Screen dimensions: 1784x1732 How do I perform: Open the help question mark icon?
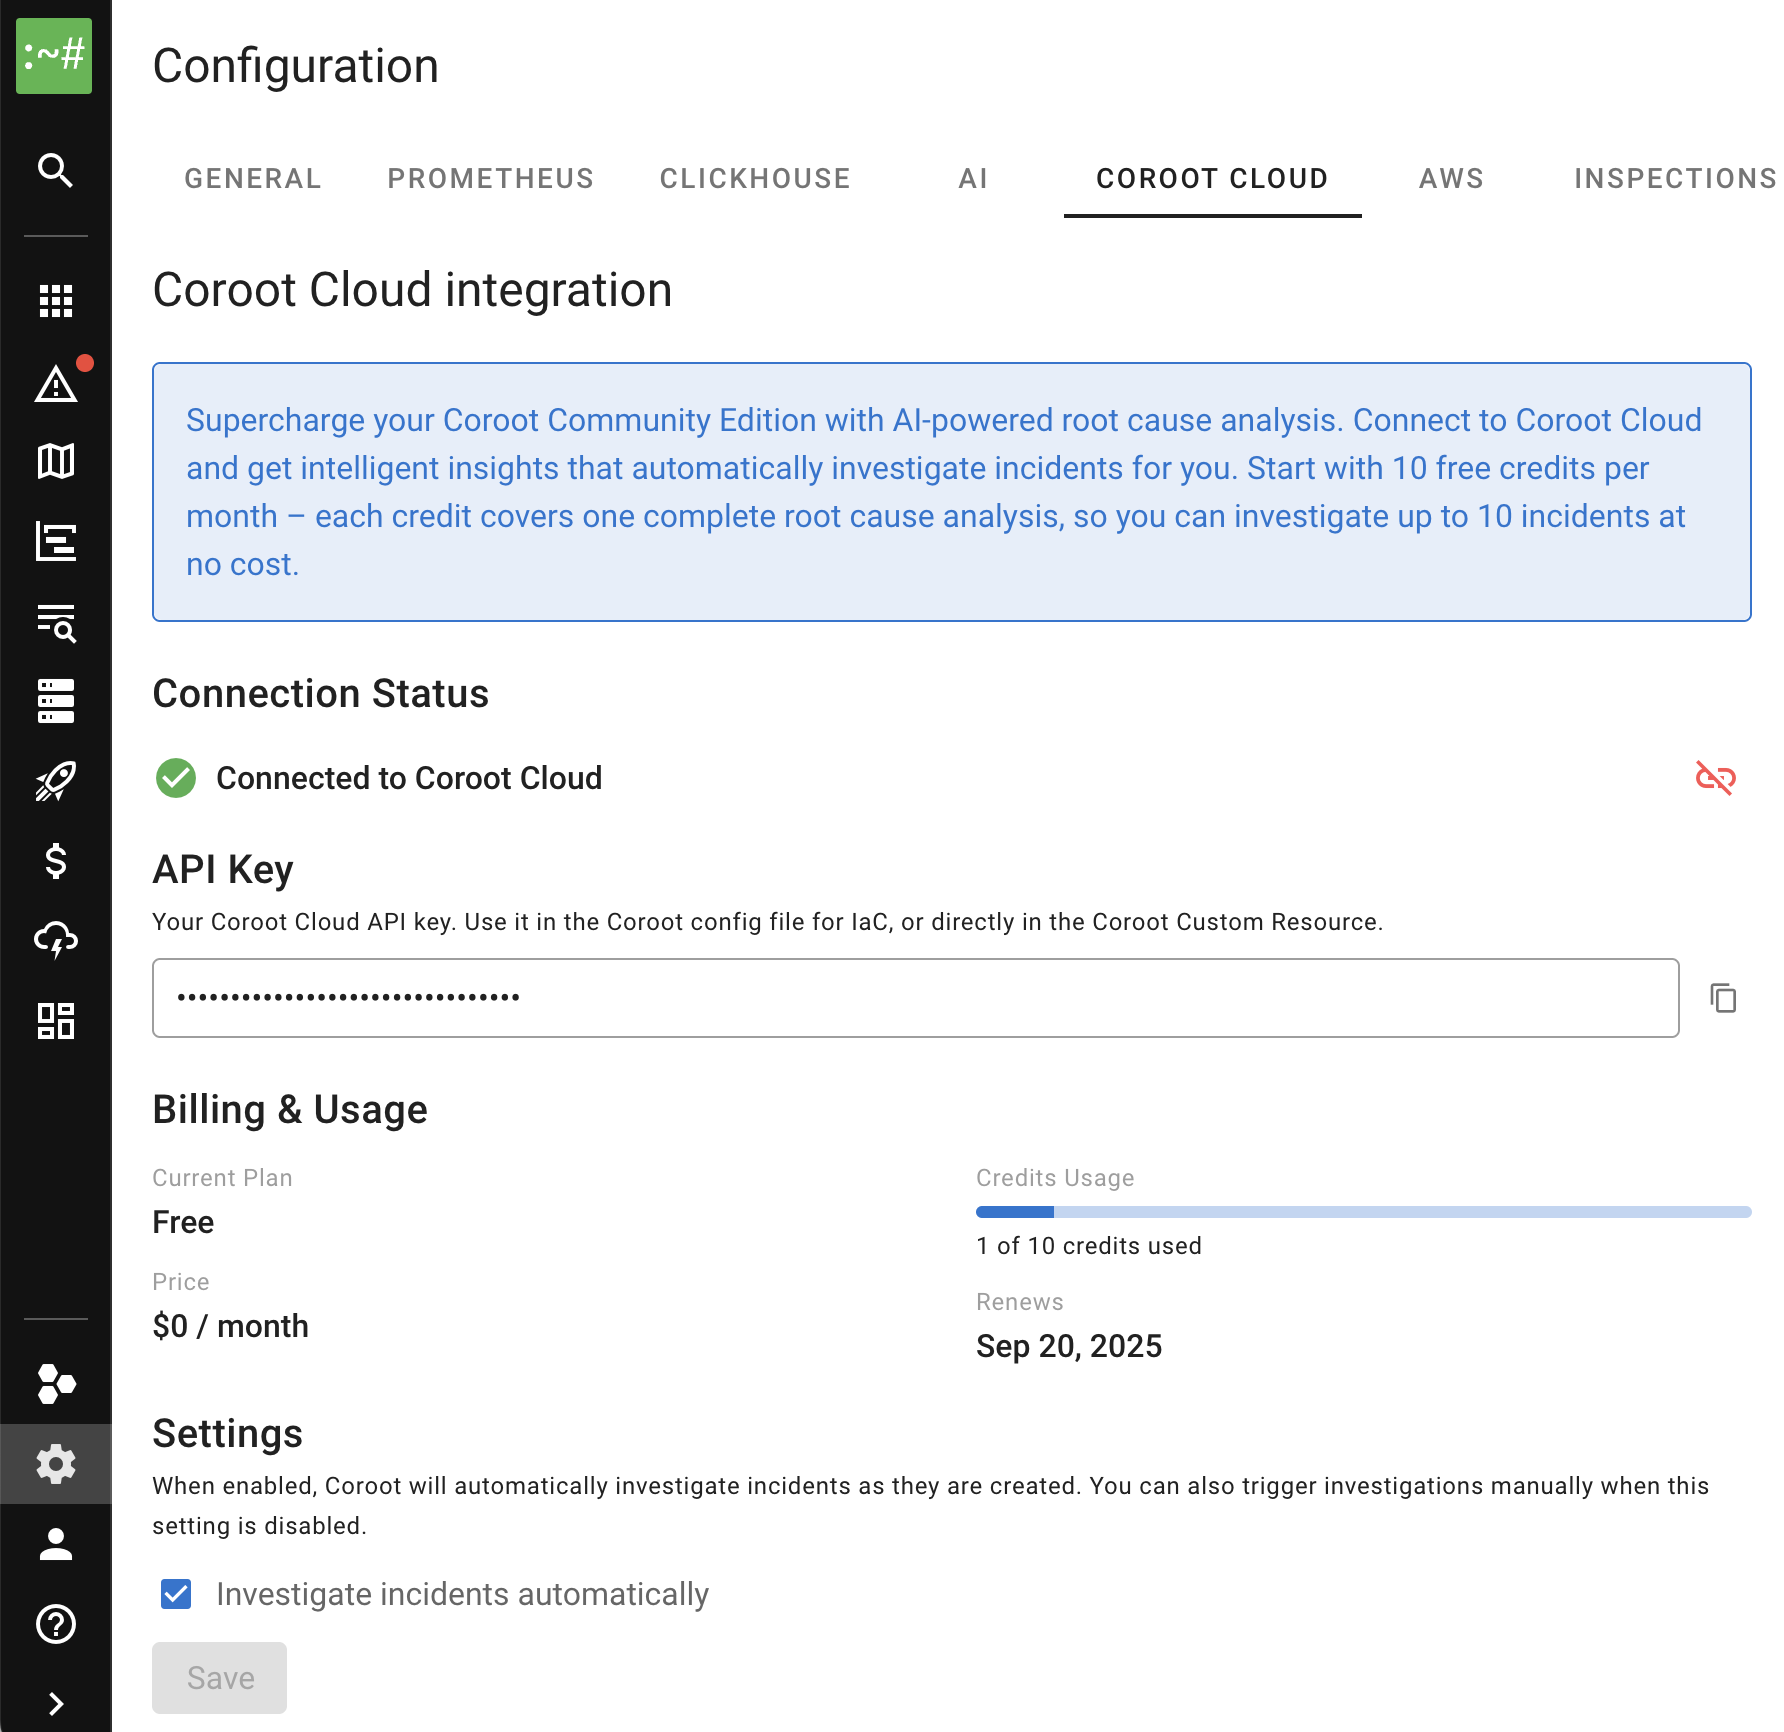tap(56, 1624)
